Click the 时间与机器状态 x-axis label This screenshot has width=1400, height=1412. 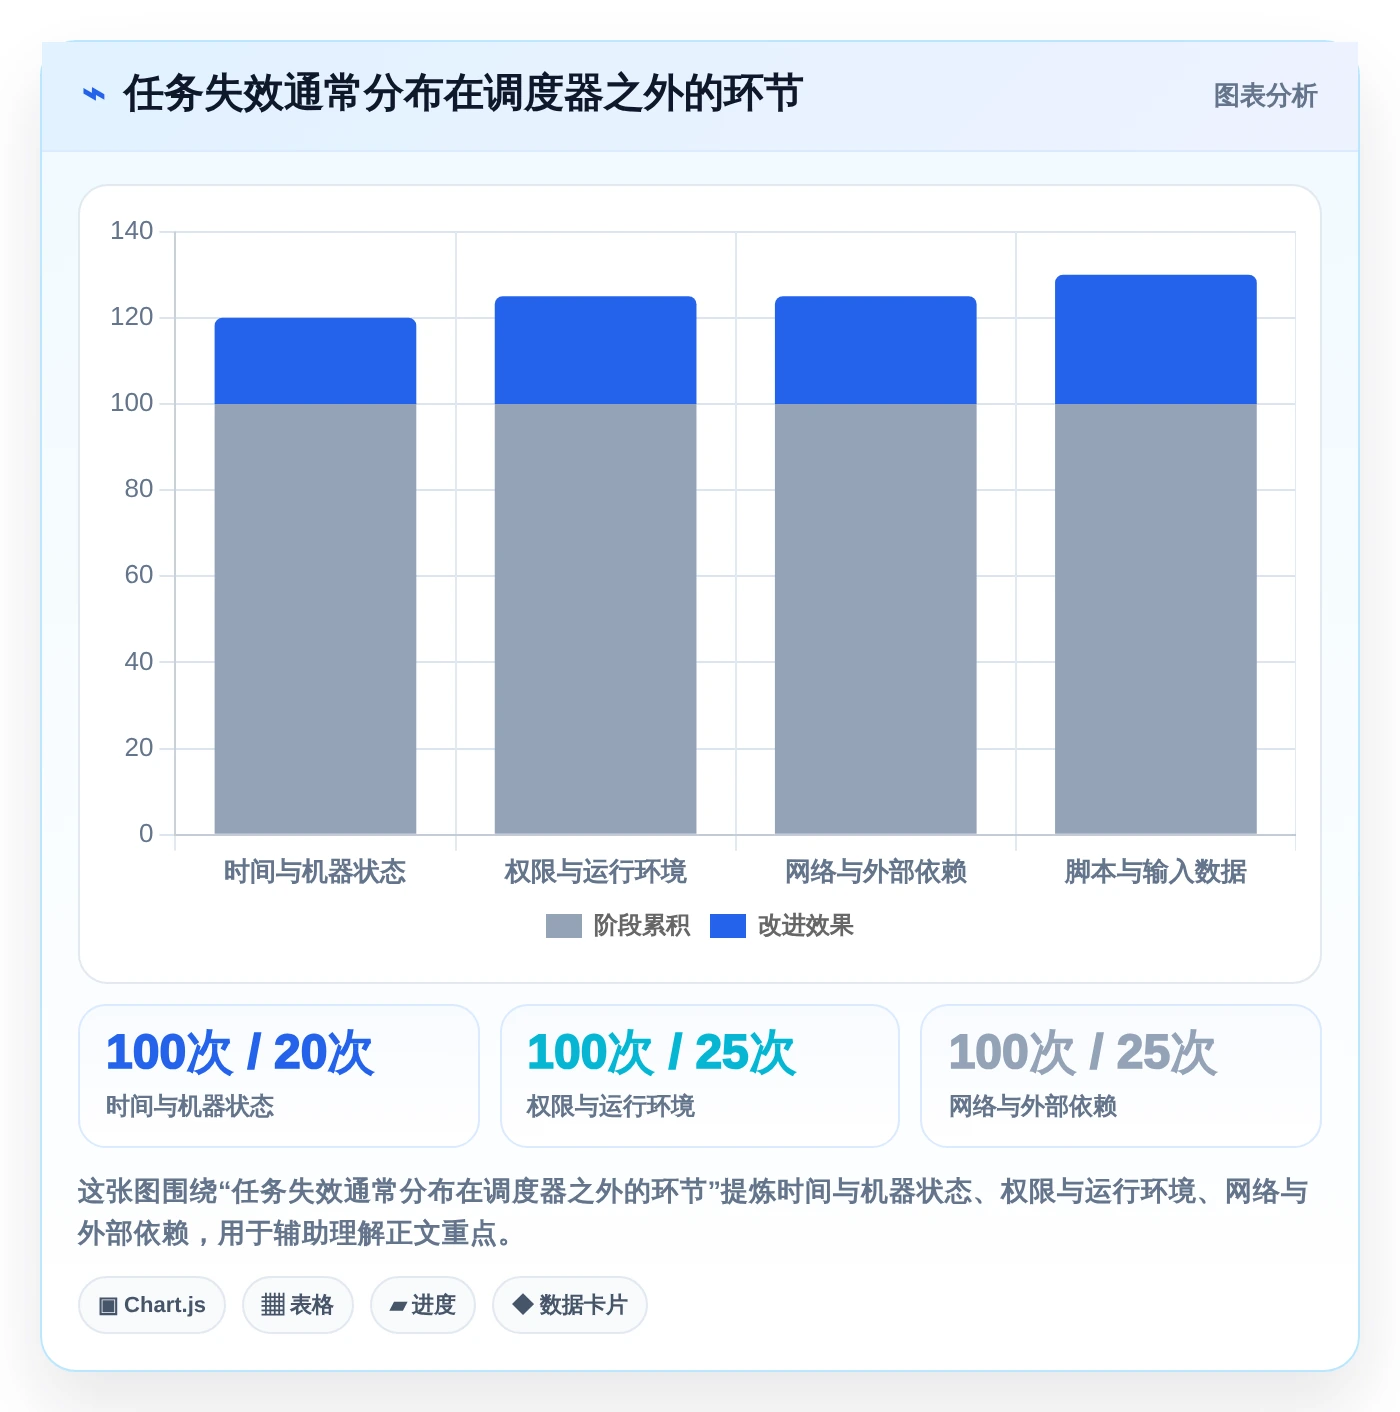point(315,872)
